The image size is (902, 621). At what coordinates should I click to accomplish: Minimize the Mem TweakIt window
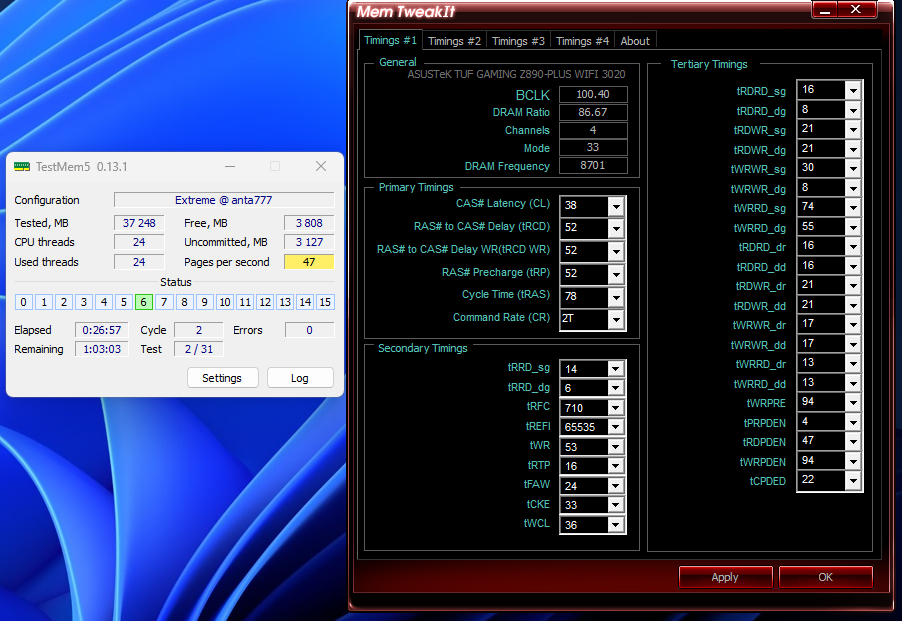click(825, 10)
